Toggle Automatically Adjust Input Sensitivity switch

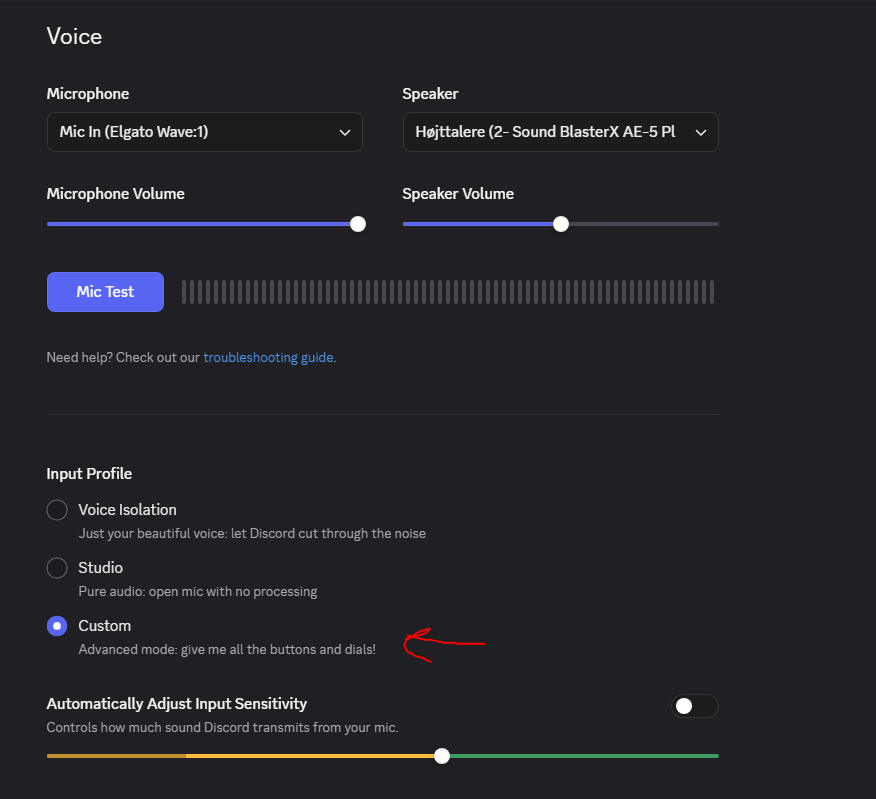click(694, 706)
